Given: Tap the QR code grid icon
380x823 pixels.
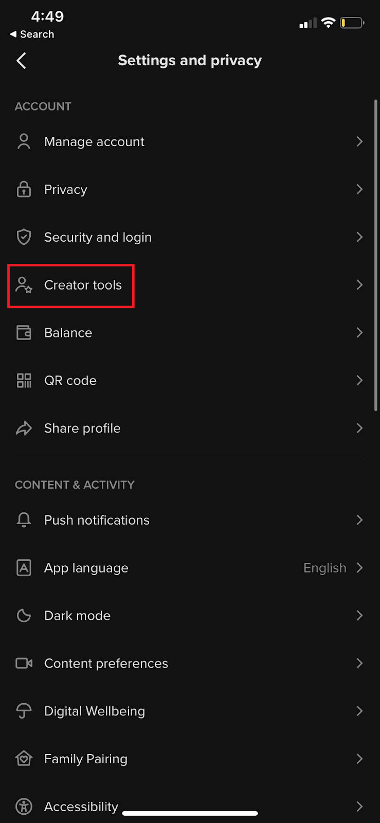Looking at the screenshot, I should pyautogui.click(x=24, y=381).
